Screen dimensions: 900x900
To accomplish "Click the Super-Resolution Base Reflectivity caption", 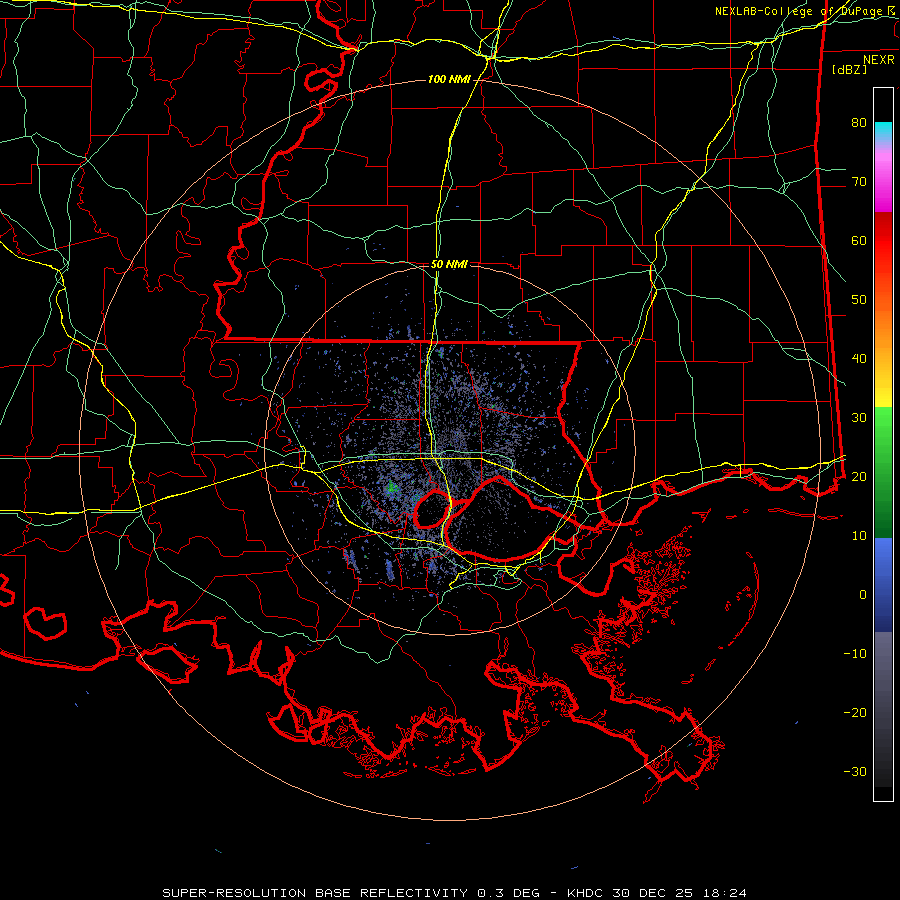I will (x=351, y=893).
